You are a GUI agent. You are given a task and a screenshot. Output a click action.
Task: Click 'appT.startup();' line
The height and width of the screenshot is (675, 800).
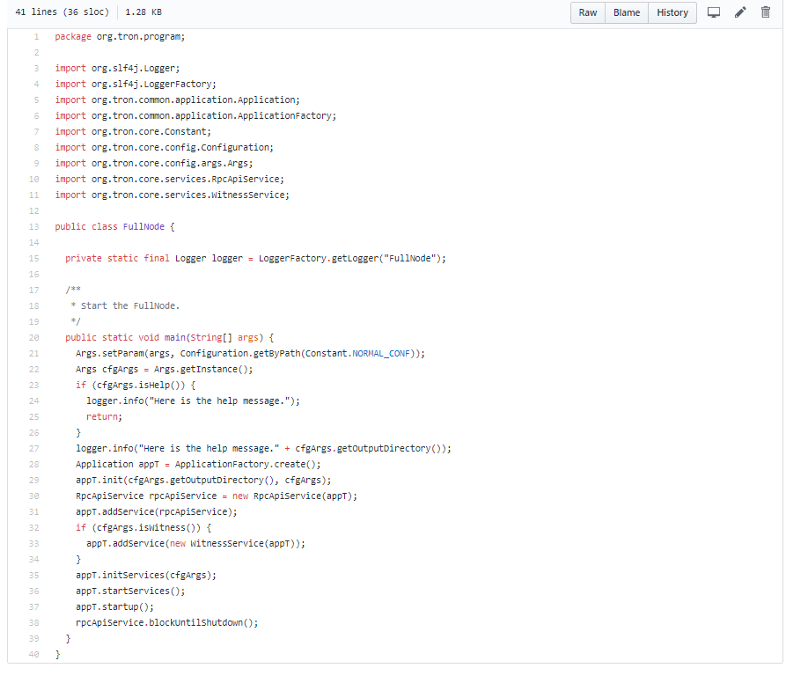click(x=115, y=607)
